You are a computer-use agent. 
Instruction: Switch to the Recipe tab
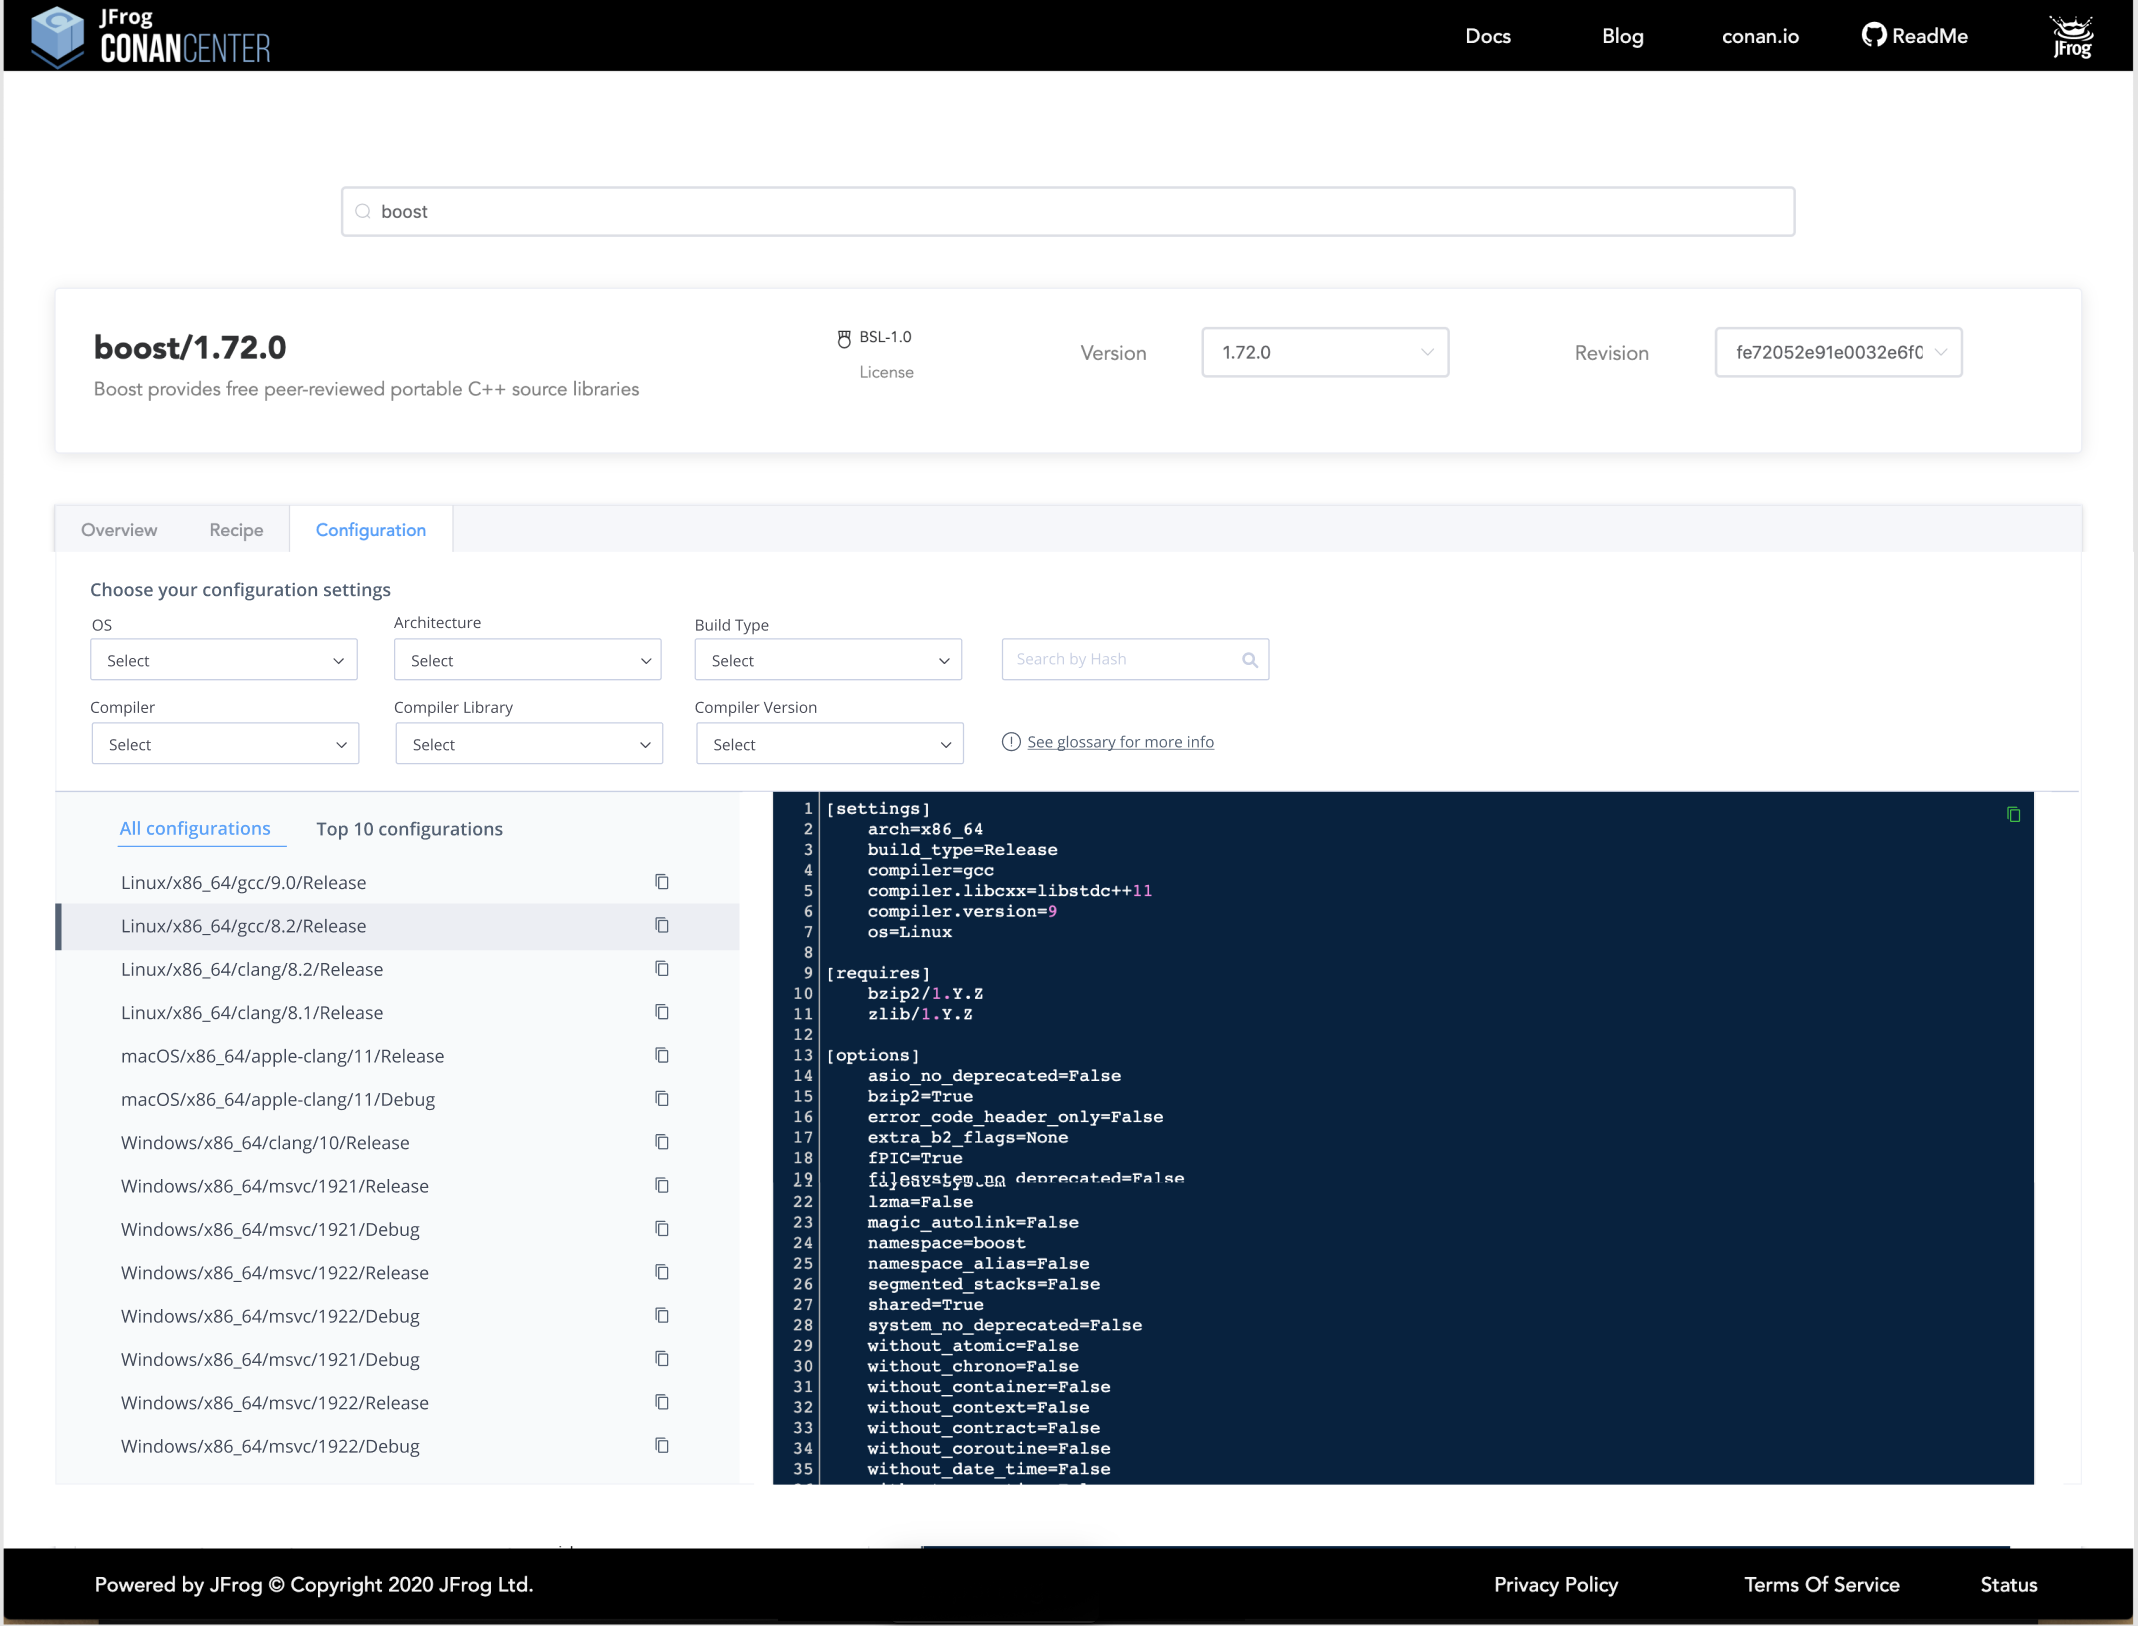tap(236, 530)
